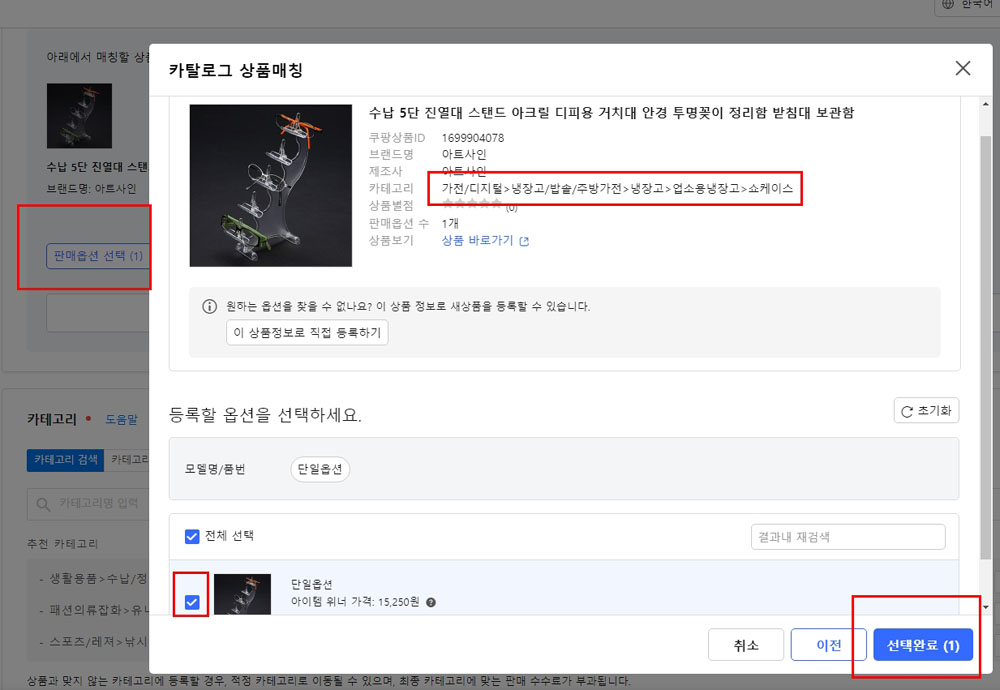Click the 쿠팡상품ID value 1699904078
This screenshot has height=690, width=1000.
[473, 138]
